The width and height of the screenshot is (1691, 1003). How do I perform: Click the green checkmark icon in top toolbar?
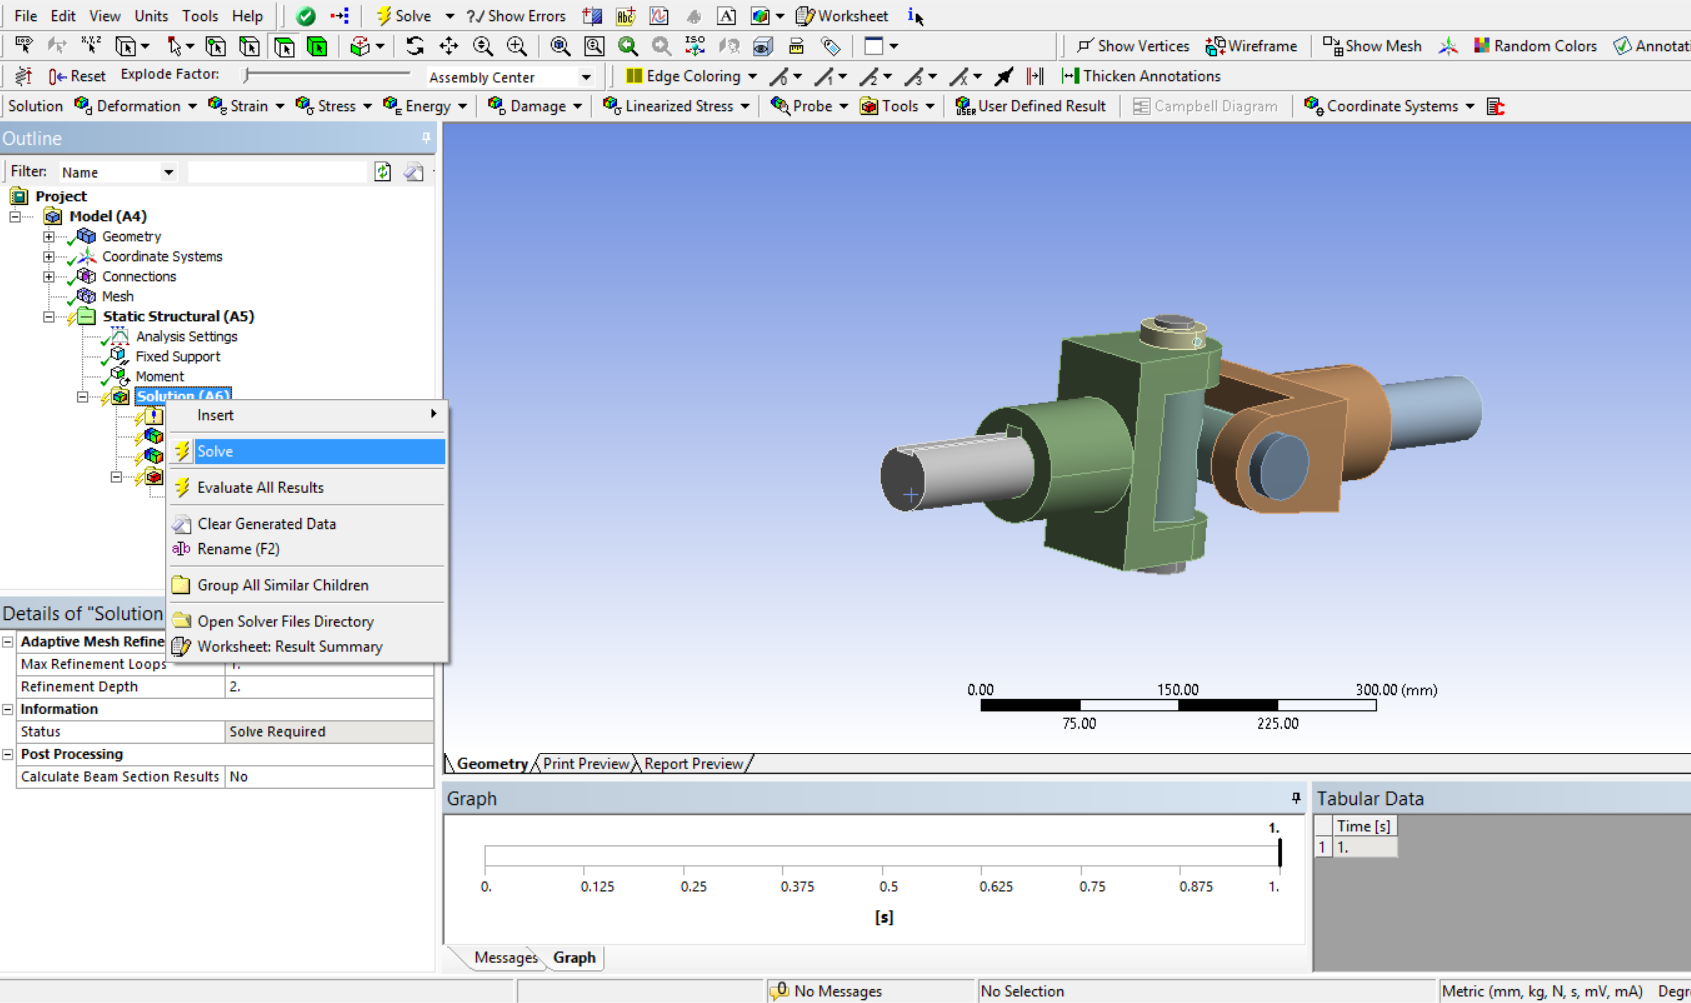(306, 16)
